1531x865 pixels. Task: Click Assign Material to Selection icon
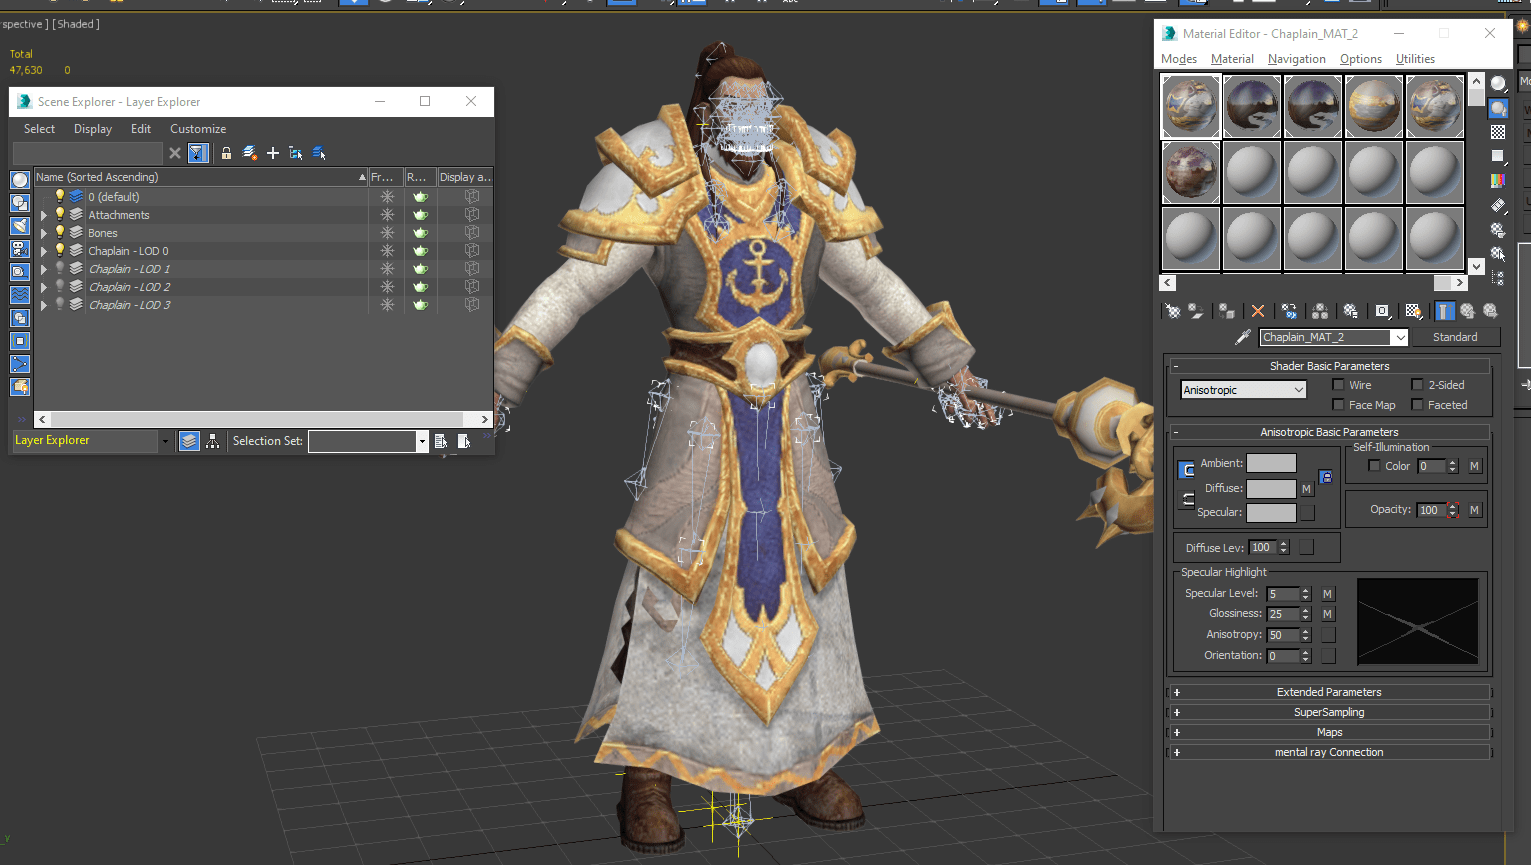(x=1227, y=311)
